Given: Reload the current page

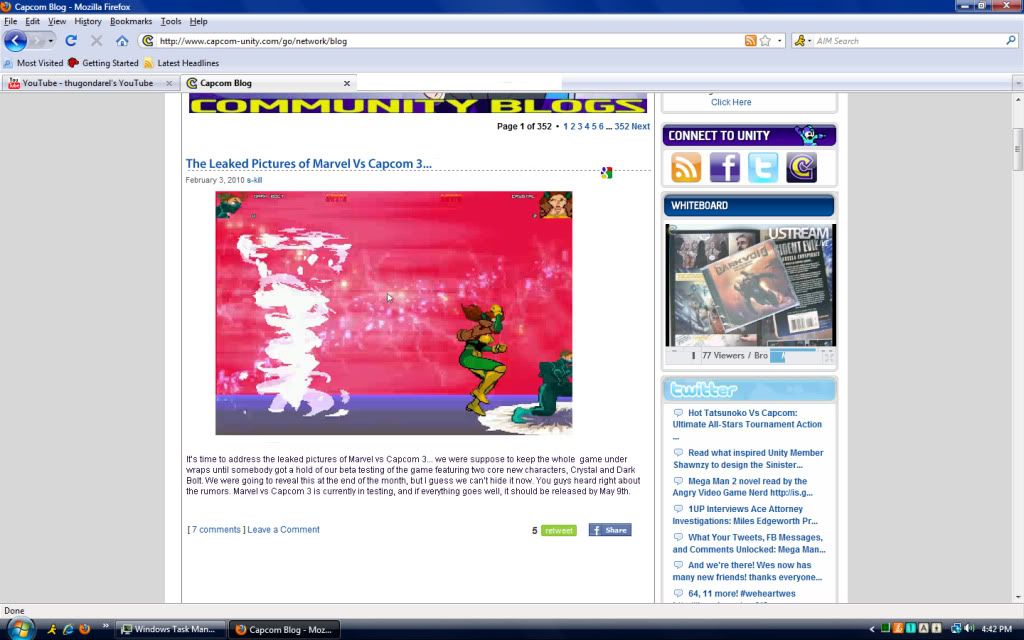Looking at the screenshot, I should [71, 40].
